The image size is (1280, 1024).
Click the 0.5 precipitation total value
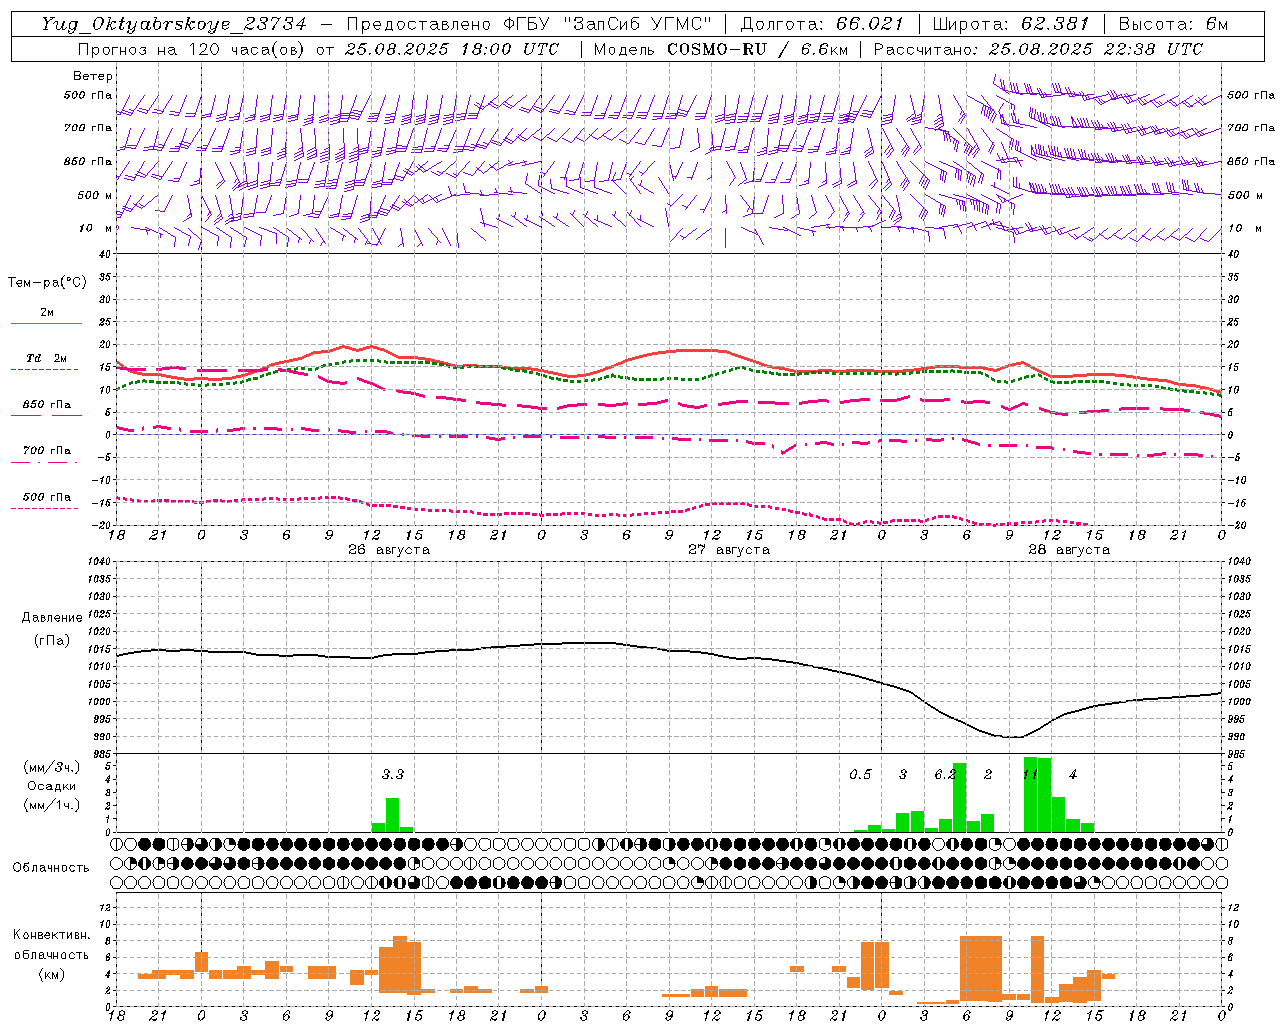click(860, 774)
